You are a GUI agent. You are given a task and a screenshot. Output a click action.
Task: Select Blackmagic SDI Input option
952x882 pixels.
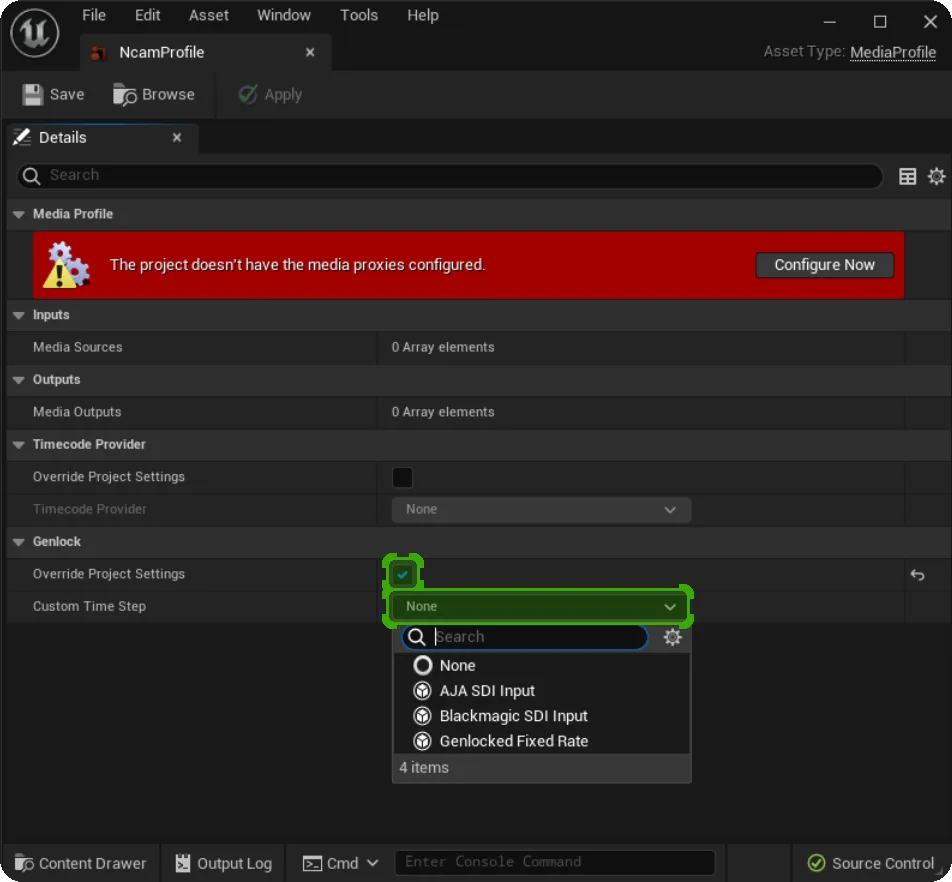pos(513,716)
